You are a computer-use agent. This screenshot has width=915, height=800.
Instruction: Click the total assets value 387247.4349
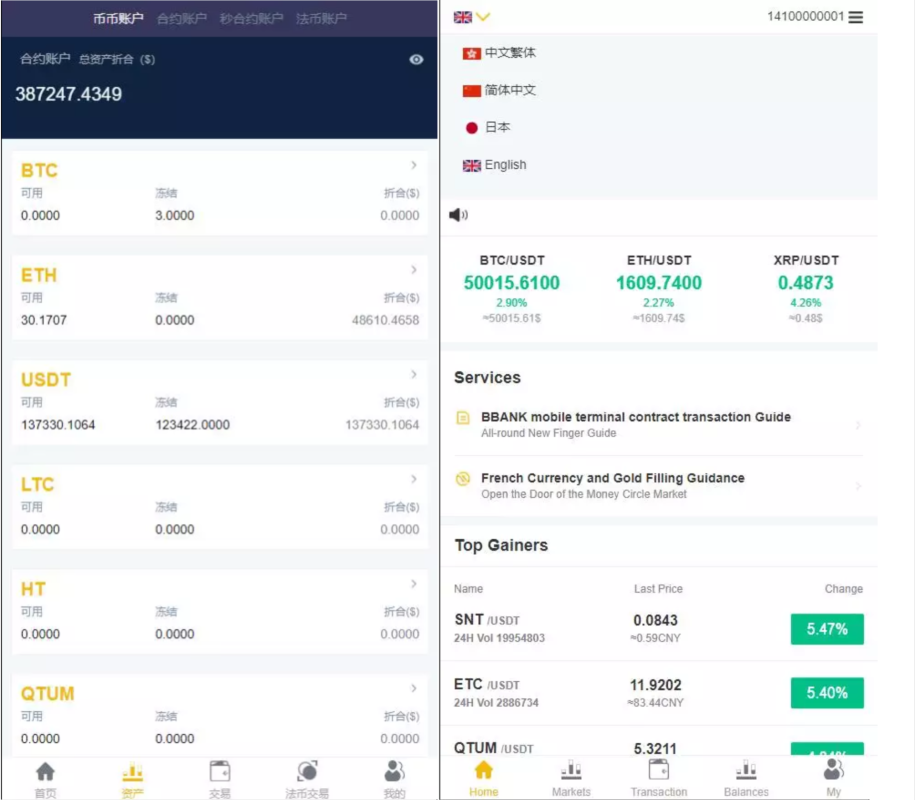click(68, 94)
